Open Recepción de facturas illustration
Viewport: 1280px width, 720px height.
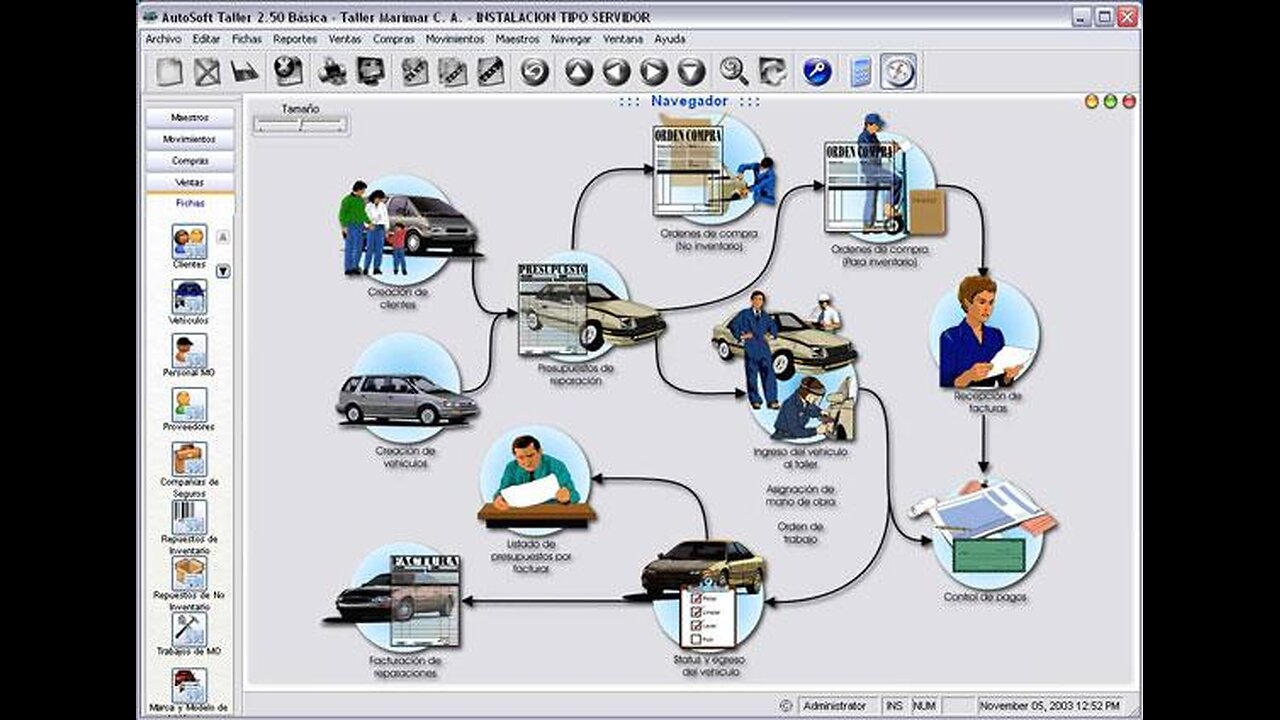(984, 333)
